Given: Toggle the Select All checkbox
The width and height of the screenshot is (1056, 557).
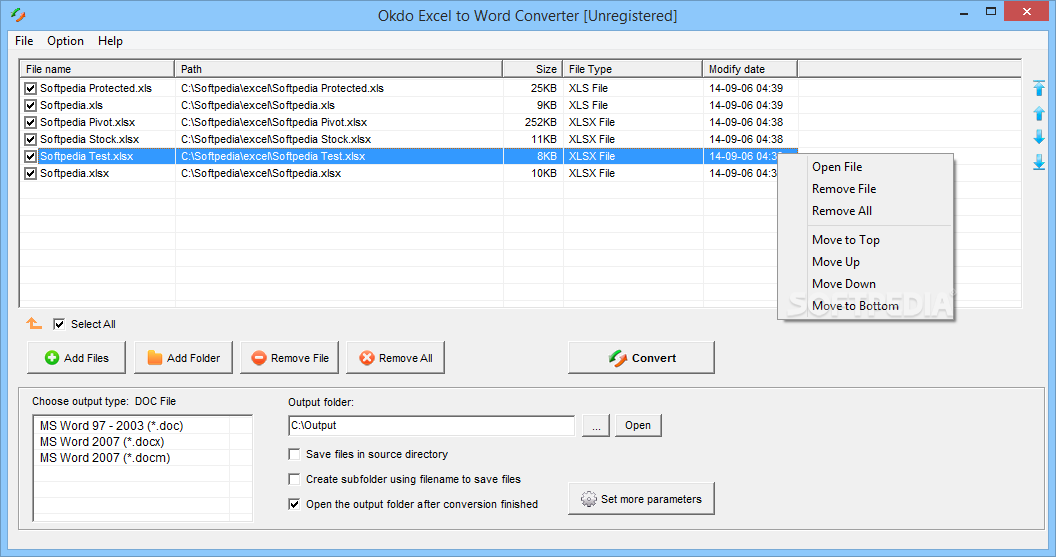Looking at the screenshot, I should (x=59, y=324).
